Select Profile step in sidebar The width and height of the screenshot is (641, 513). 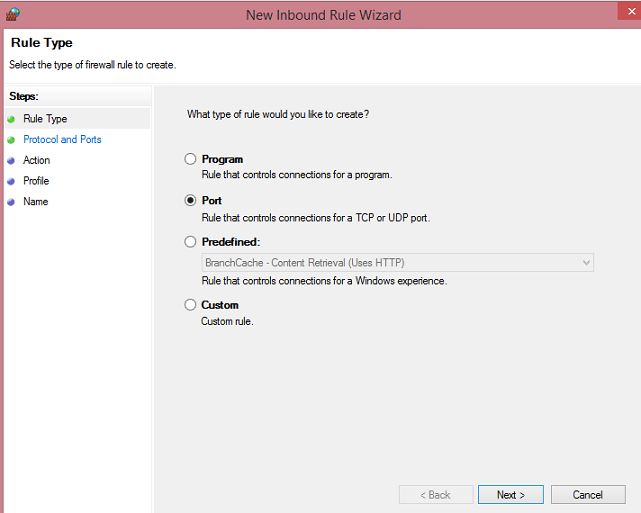pos(36,181)
